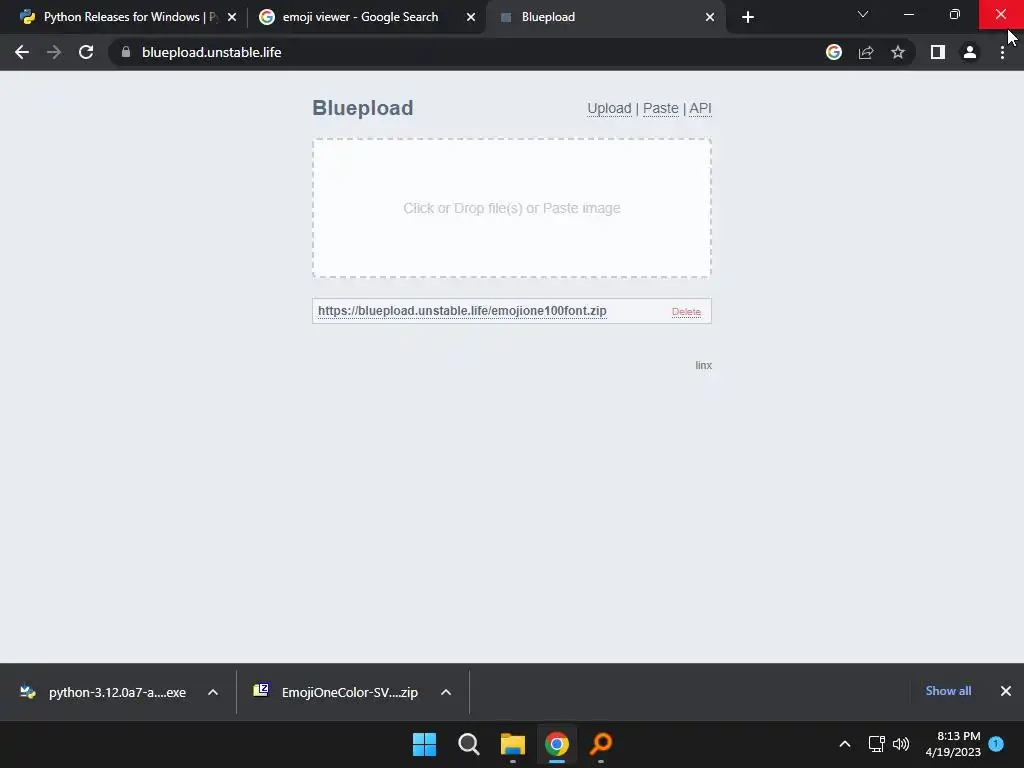
Task: Click the Google icon in address bar
Action: [834, 52]
